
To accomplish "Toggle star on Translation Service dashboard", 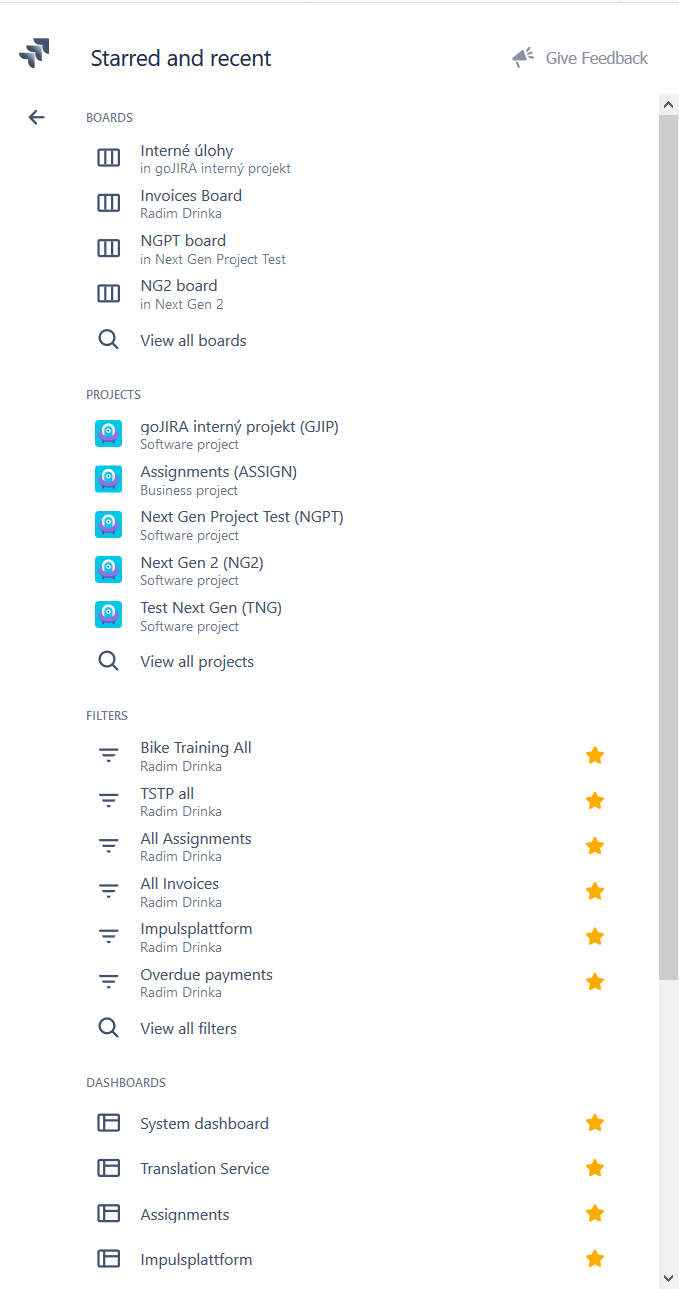I will click(595, 1168).
